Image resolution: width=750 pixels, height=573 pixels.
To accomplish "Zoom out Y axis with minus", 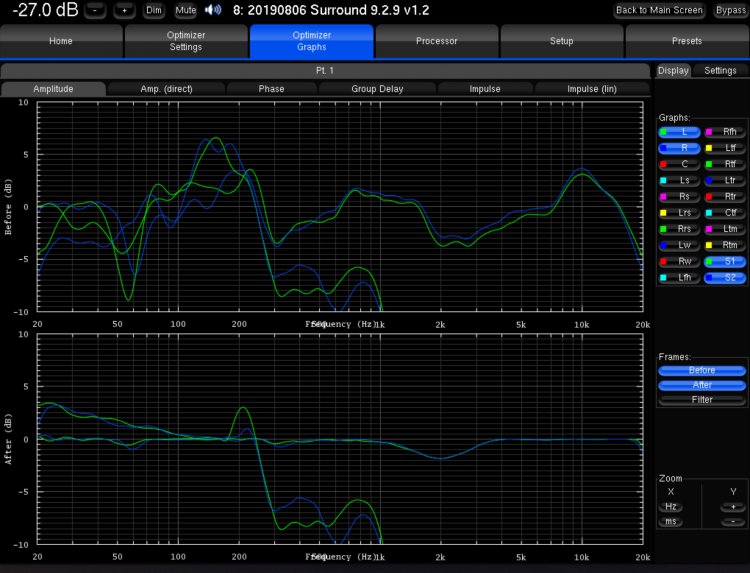I will click(733, 522).
